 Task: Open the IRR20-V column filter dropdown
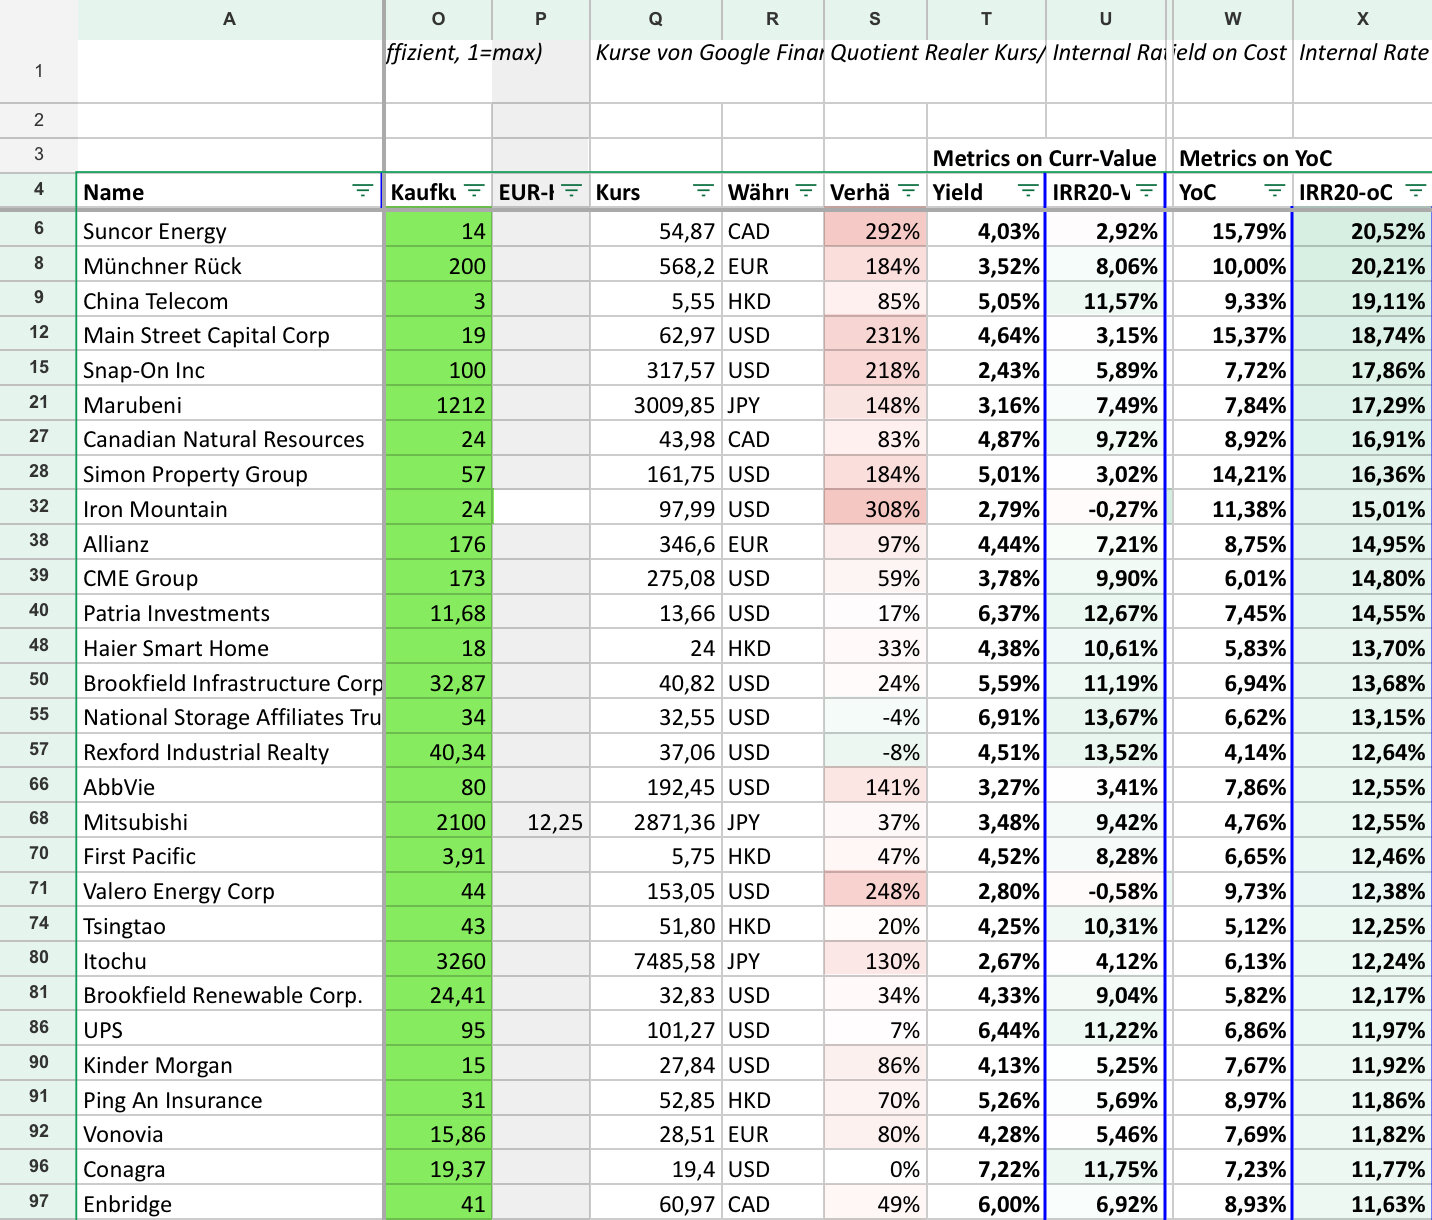(1146, 191)
